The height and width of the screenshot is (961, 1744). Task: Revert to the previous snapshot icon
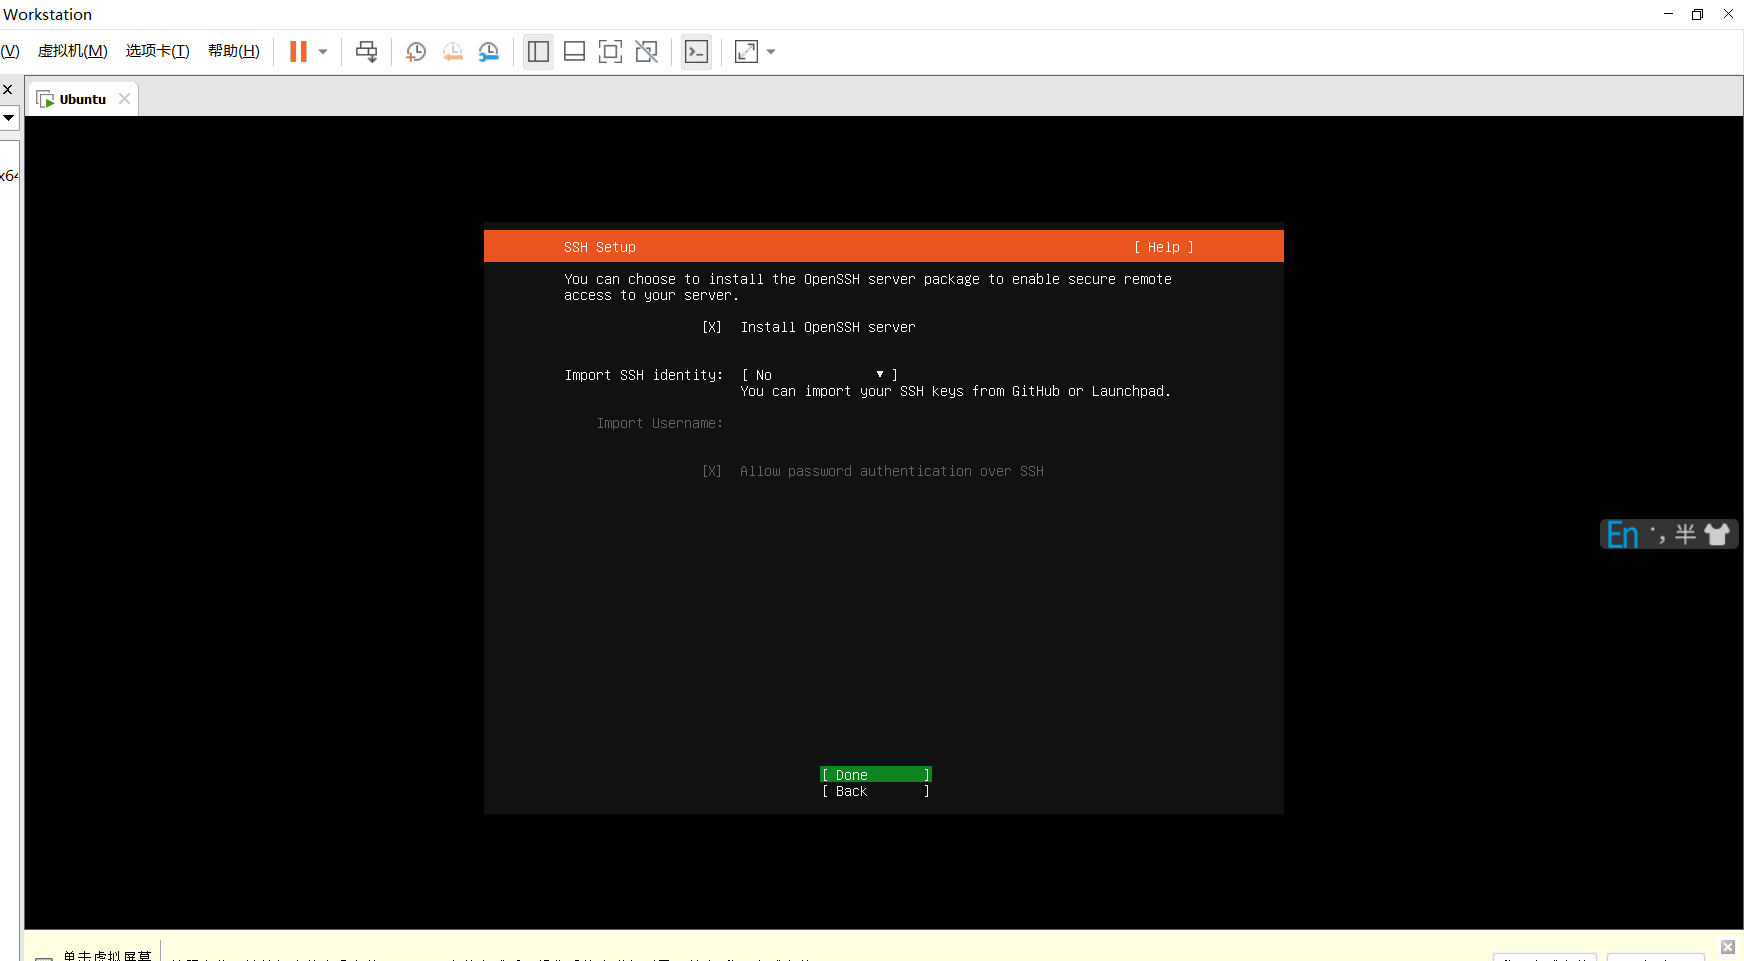[453, 51]
